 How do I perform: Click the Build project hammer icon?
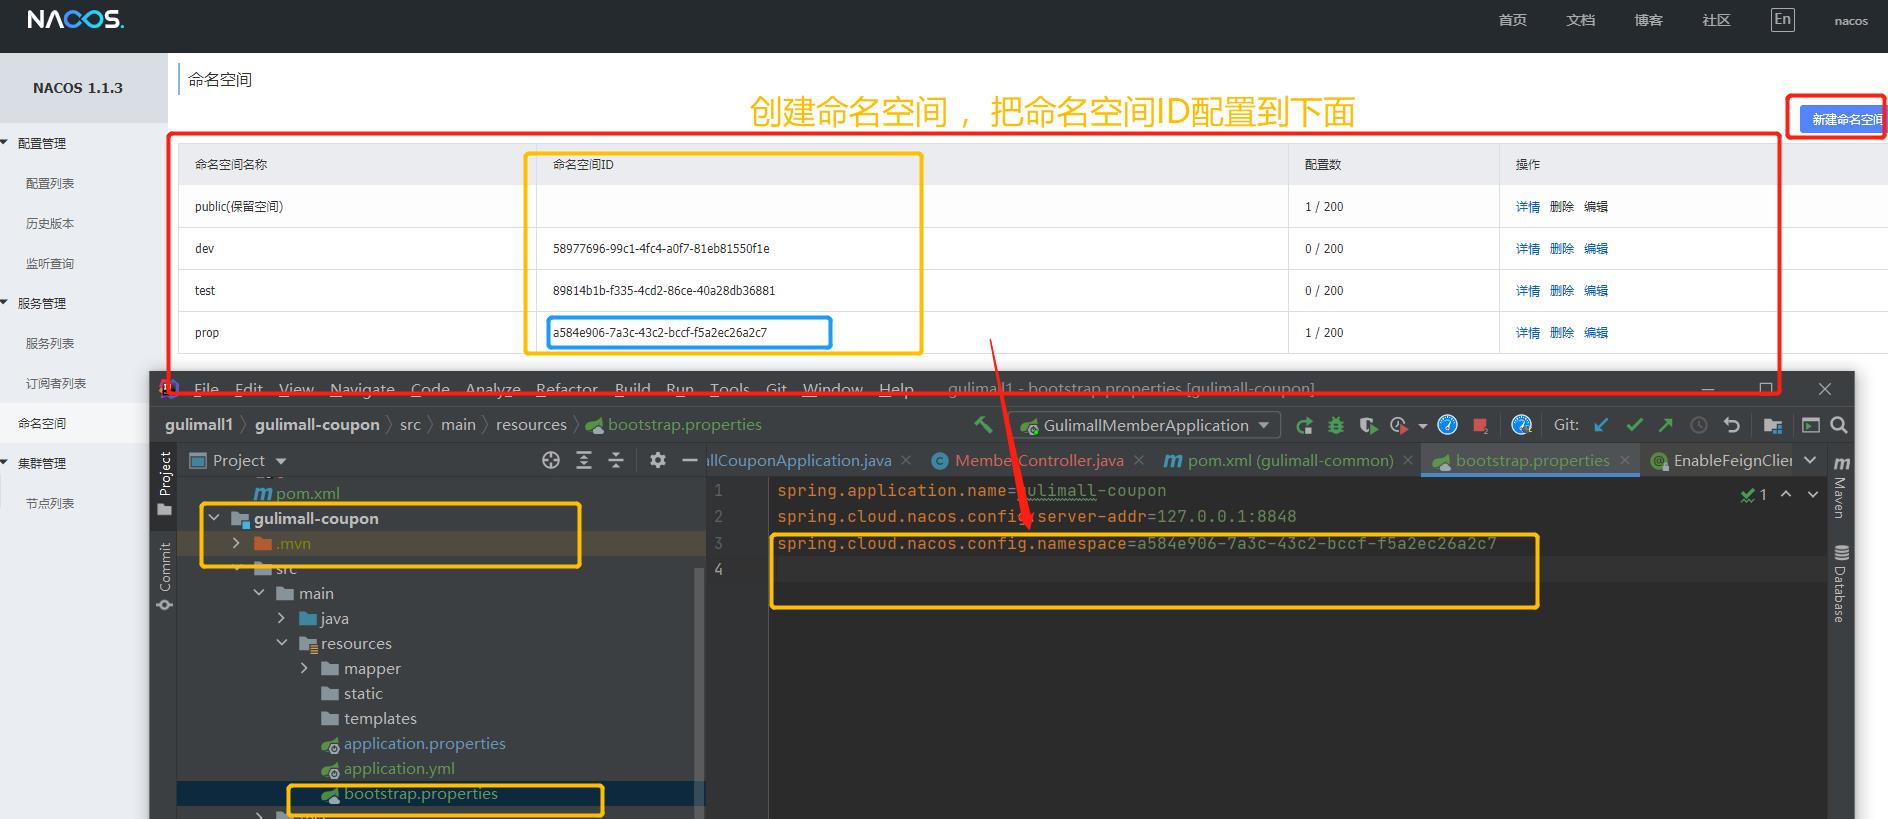point(983,425)
